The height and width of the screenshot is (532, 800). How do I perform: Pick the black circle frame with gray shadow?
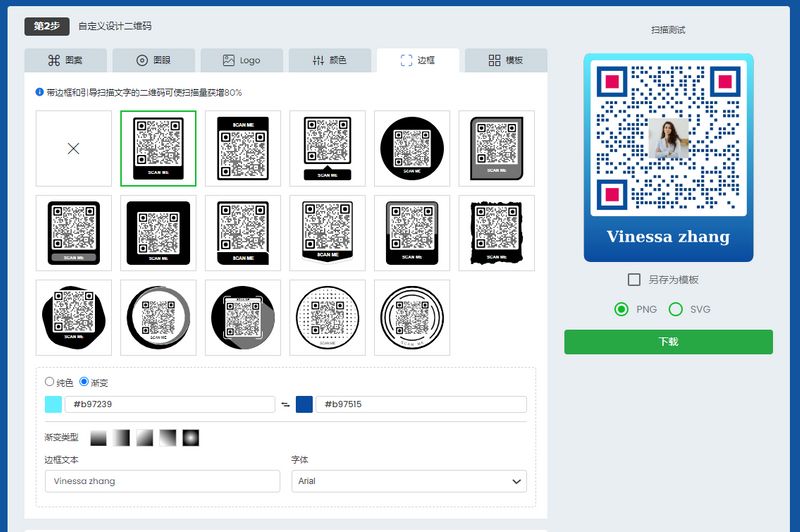click(243, 317)
